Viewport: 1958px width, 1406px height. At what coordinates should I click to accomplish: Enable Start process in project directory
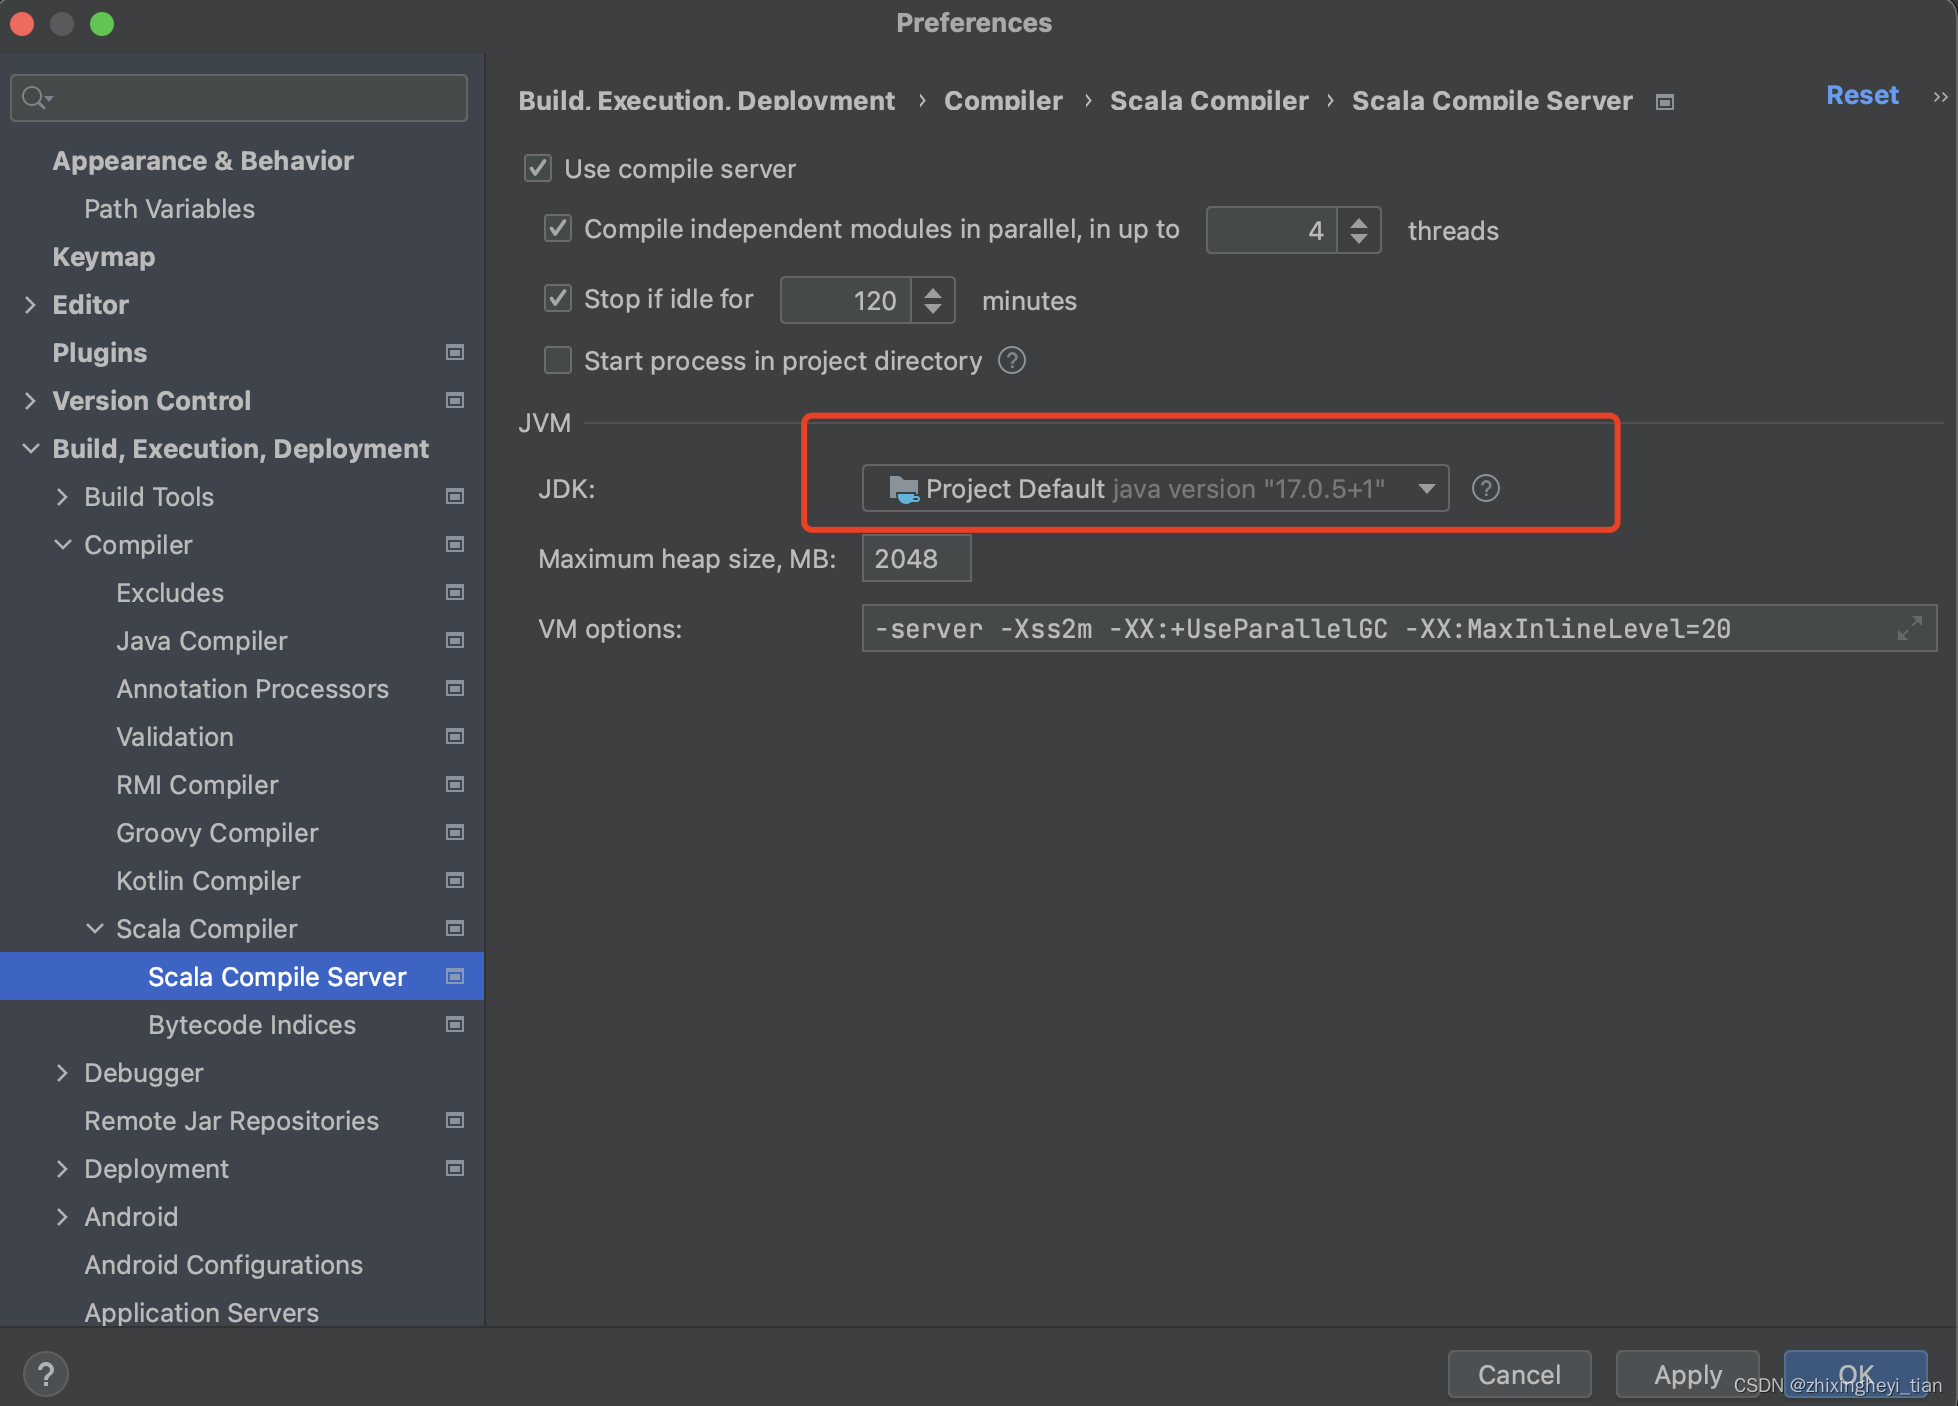pyautogui.click(x=558, y=360)
